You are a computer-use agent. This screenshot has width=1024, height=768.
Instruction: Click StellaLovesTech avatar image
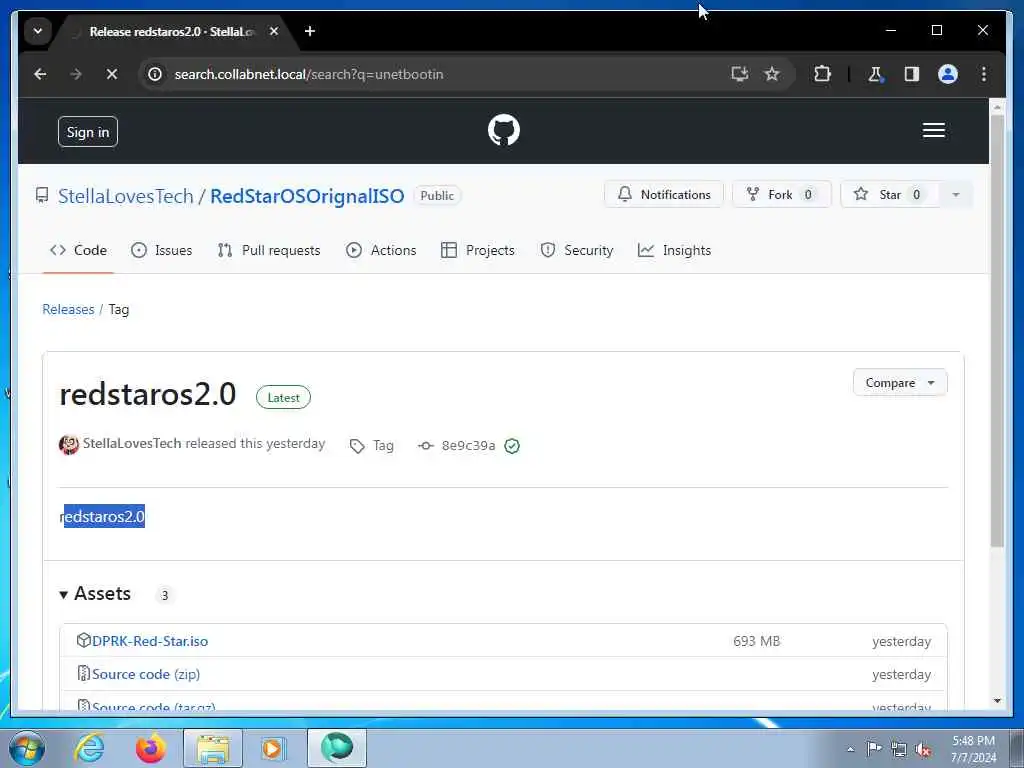pyautogui.click(x=69, y=445)
